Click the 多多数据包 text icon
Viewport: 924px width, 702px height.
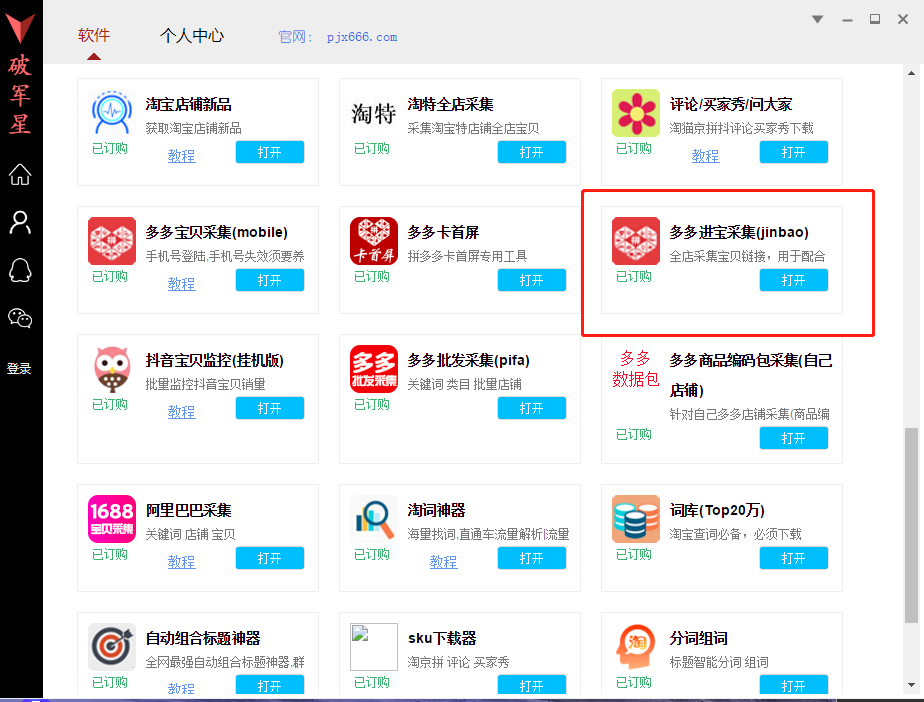(x=636, y=368)
